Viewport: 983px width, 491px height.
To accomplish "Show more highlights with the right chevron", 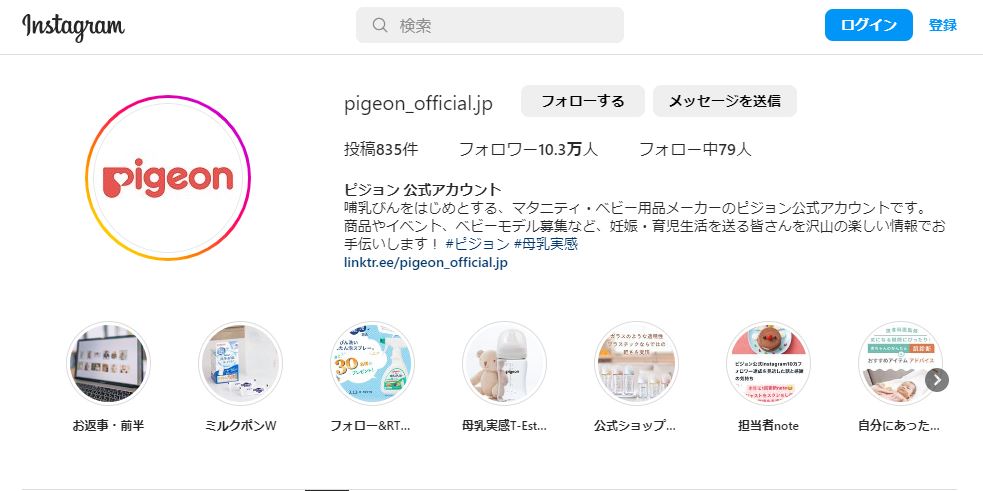I will pyautogui.click(x=937, y=379).
